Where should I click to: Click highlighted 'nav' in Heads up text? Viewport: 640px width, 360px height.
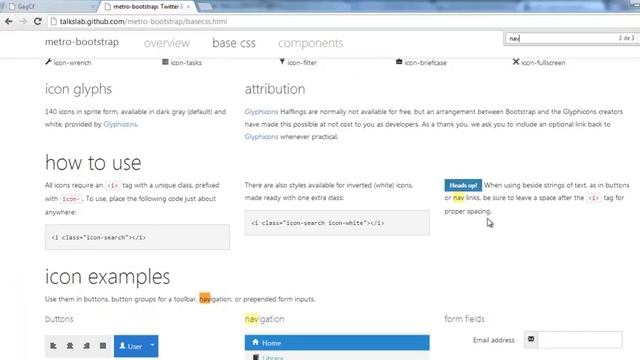[x=458, y=198]
